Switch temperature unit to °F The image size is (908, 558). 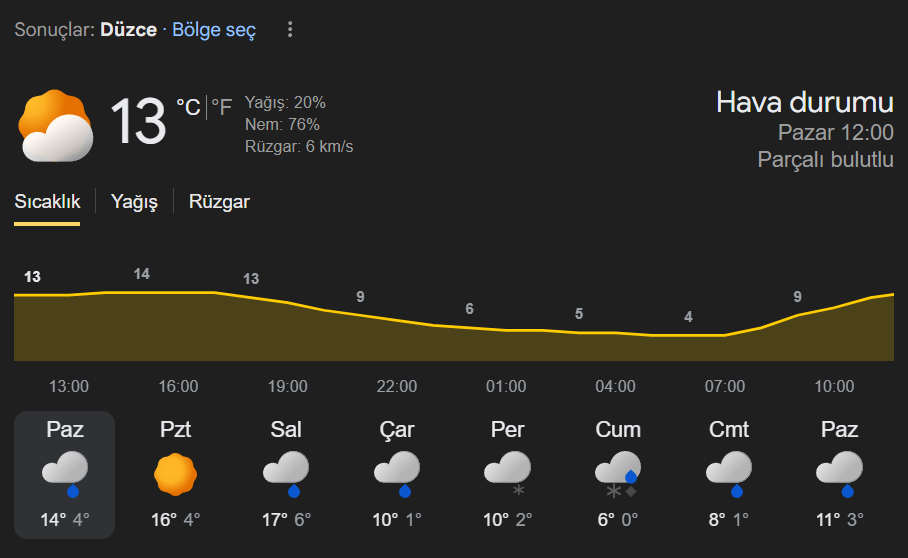(x=222, y=107)
